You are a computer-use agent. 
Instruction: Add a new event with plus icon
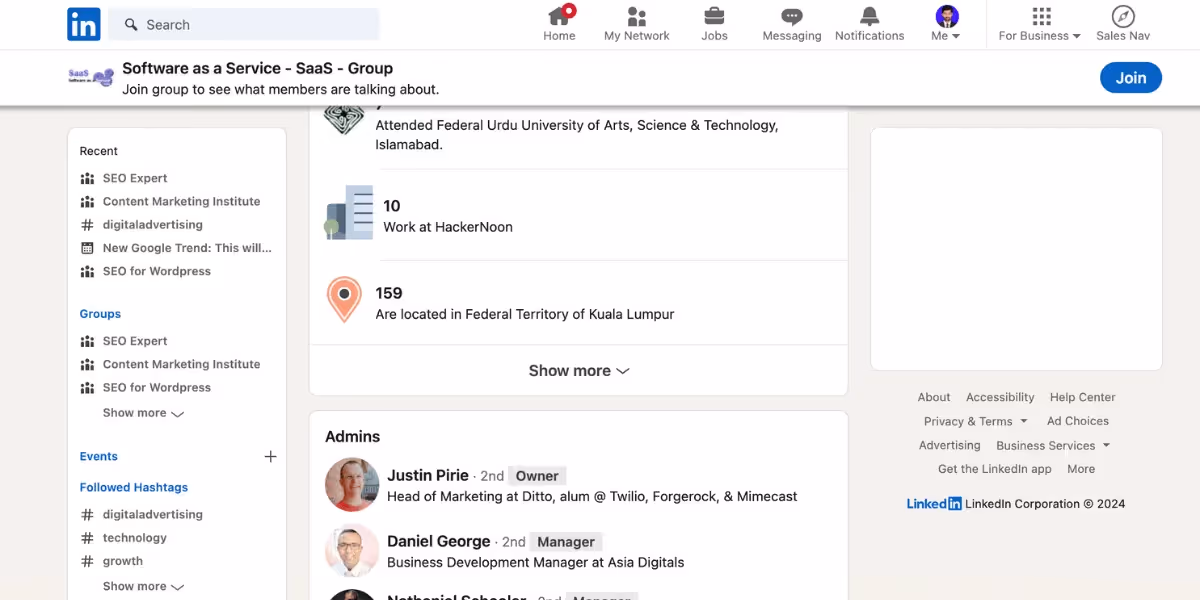pyautogui.click(x=270, y=456)
